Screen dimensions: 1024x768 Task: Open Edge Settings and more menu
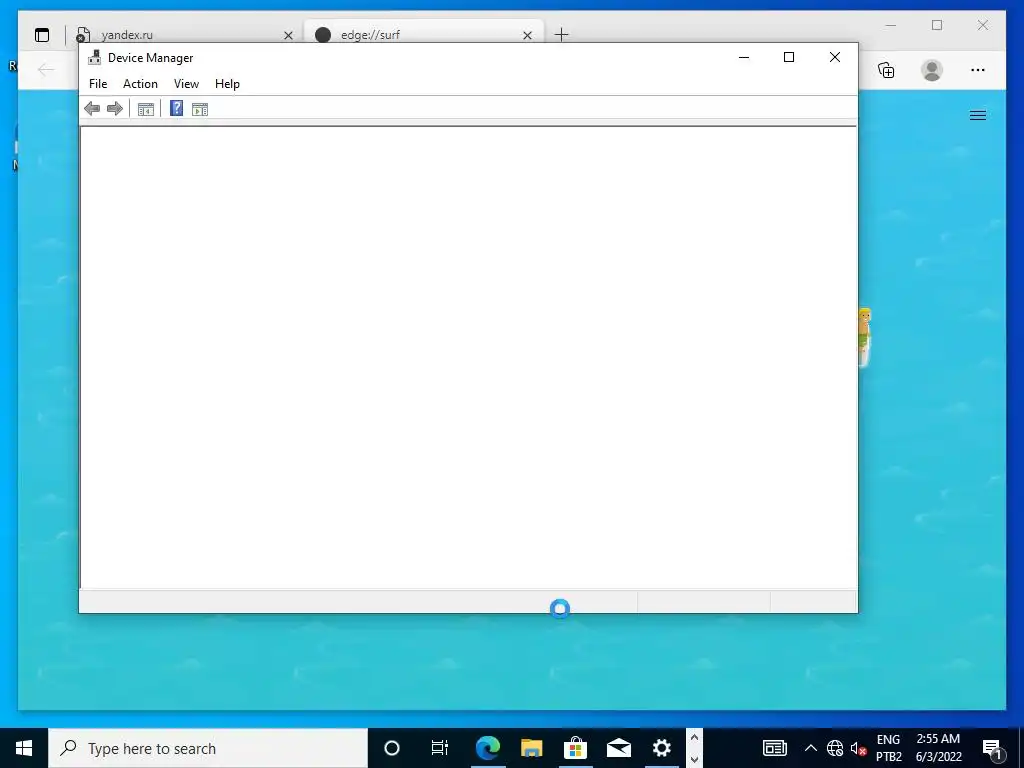coord(978,70)
